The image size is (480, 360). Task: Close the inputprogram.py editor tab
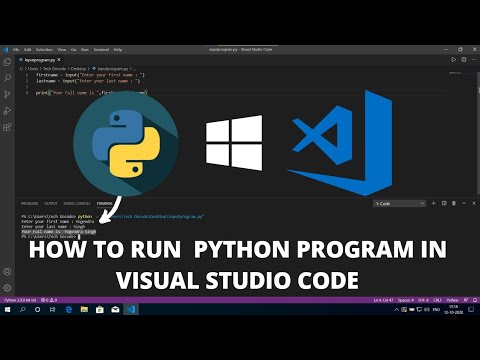click(x=59, y=60)
